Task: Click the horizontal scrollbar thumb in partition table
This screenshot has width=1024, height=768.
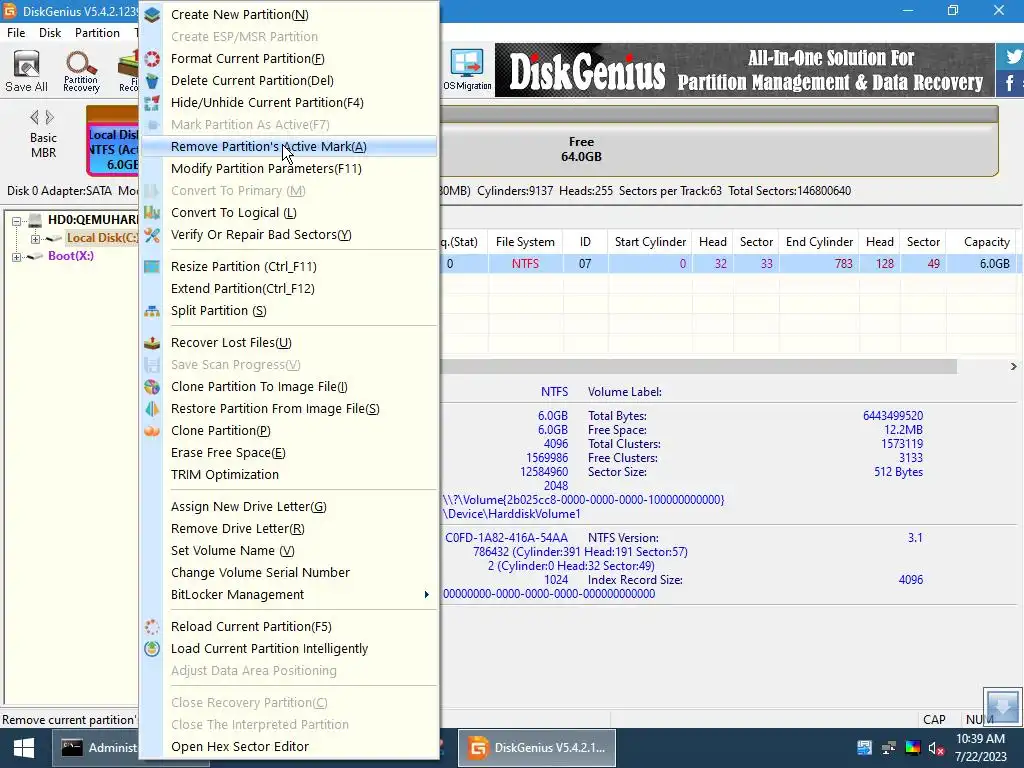Action: (698, 366)
